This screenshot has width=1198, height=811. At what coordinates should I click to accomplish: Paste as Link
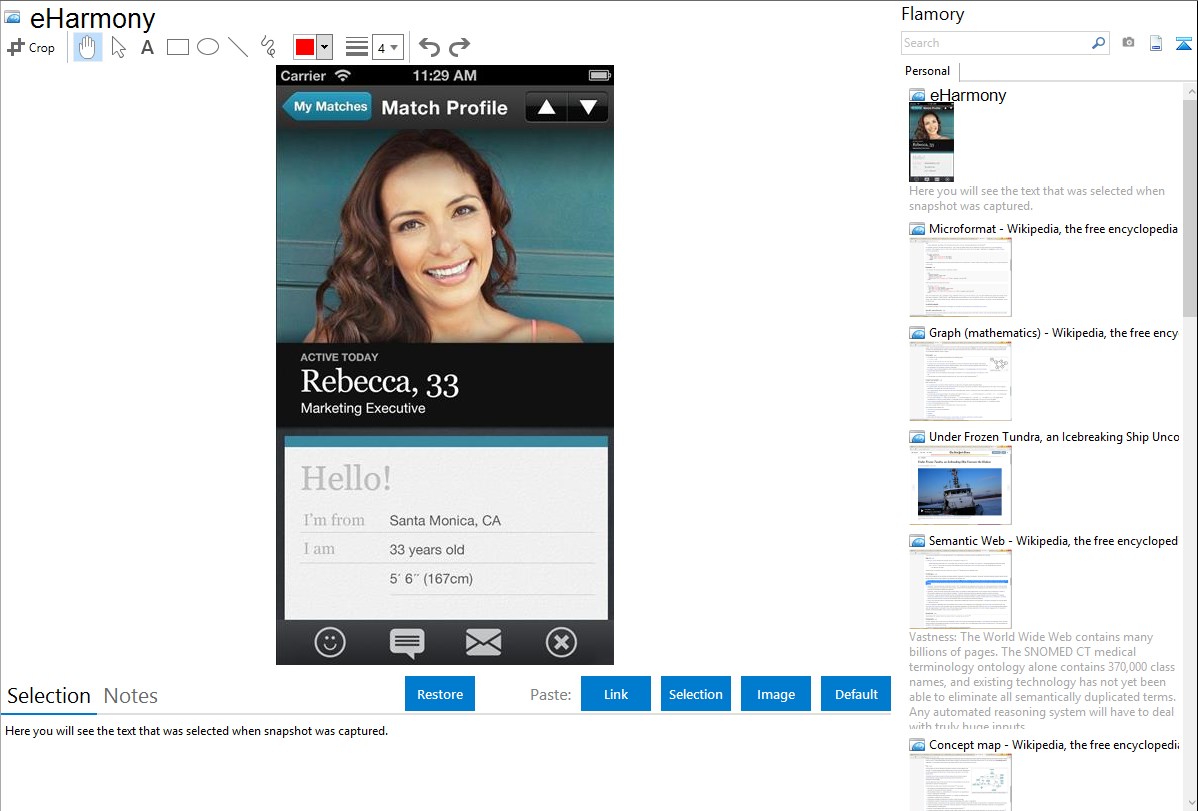click(615, 693)
